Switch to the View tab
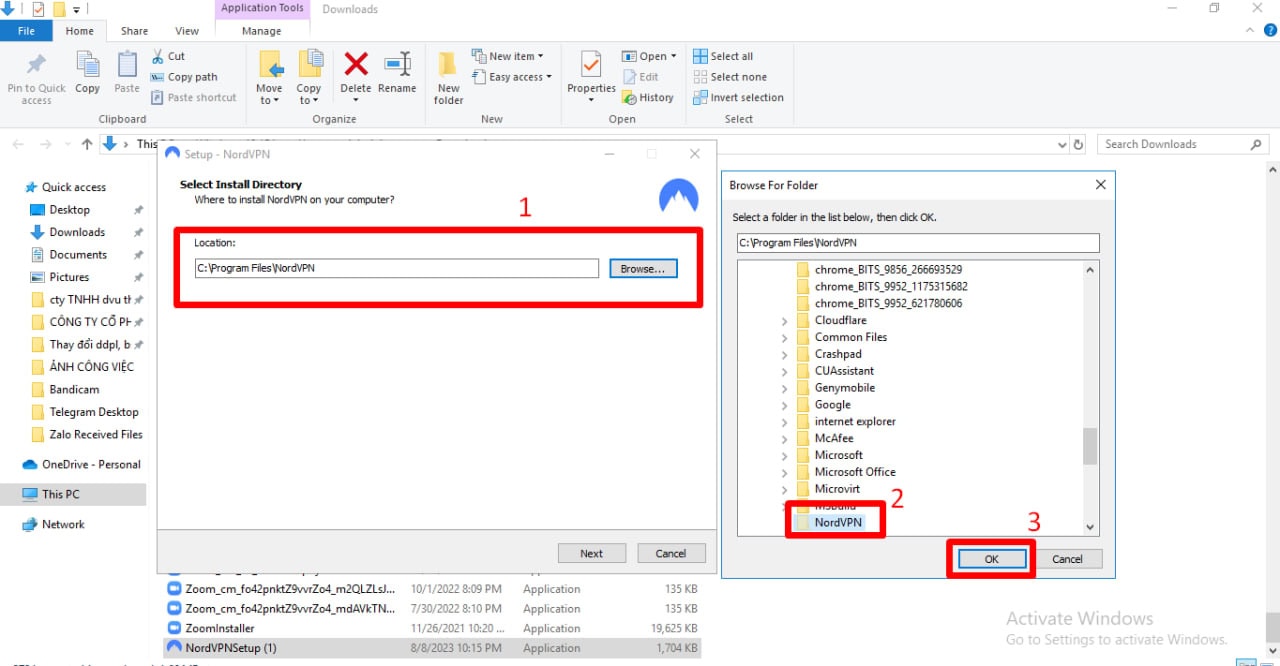Screen dimensions: 1280x666 [187, 31]
